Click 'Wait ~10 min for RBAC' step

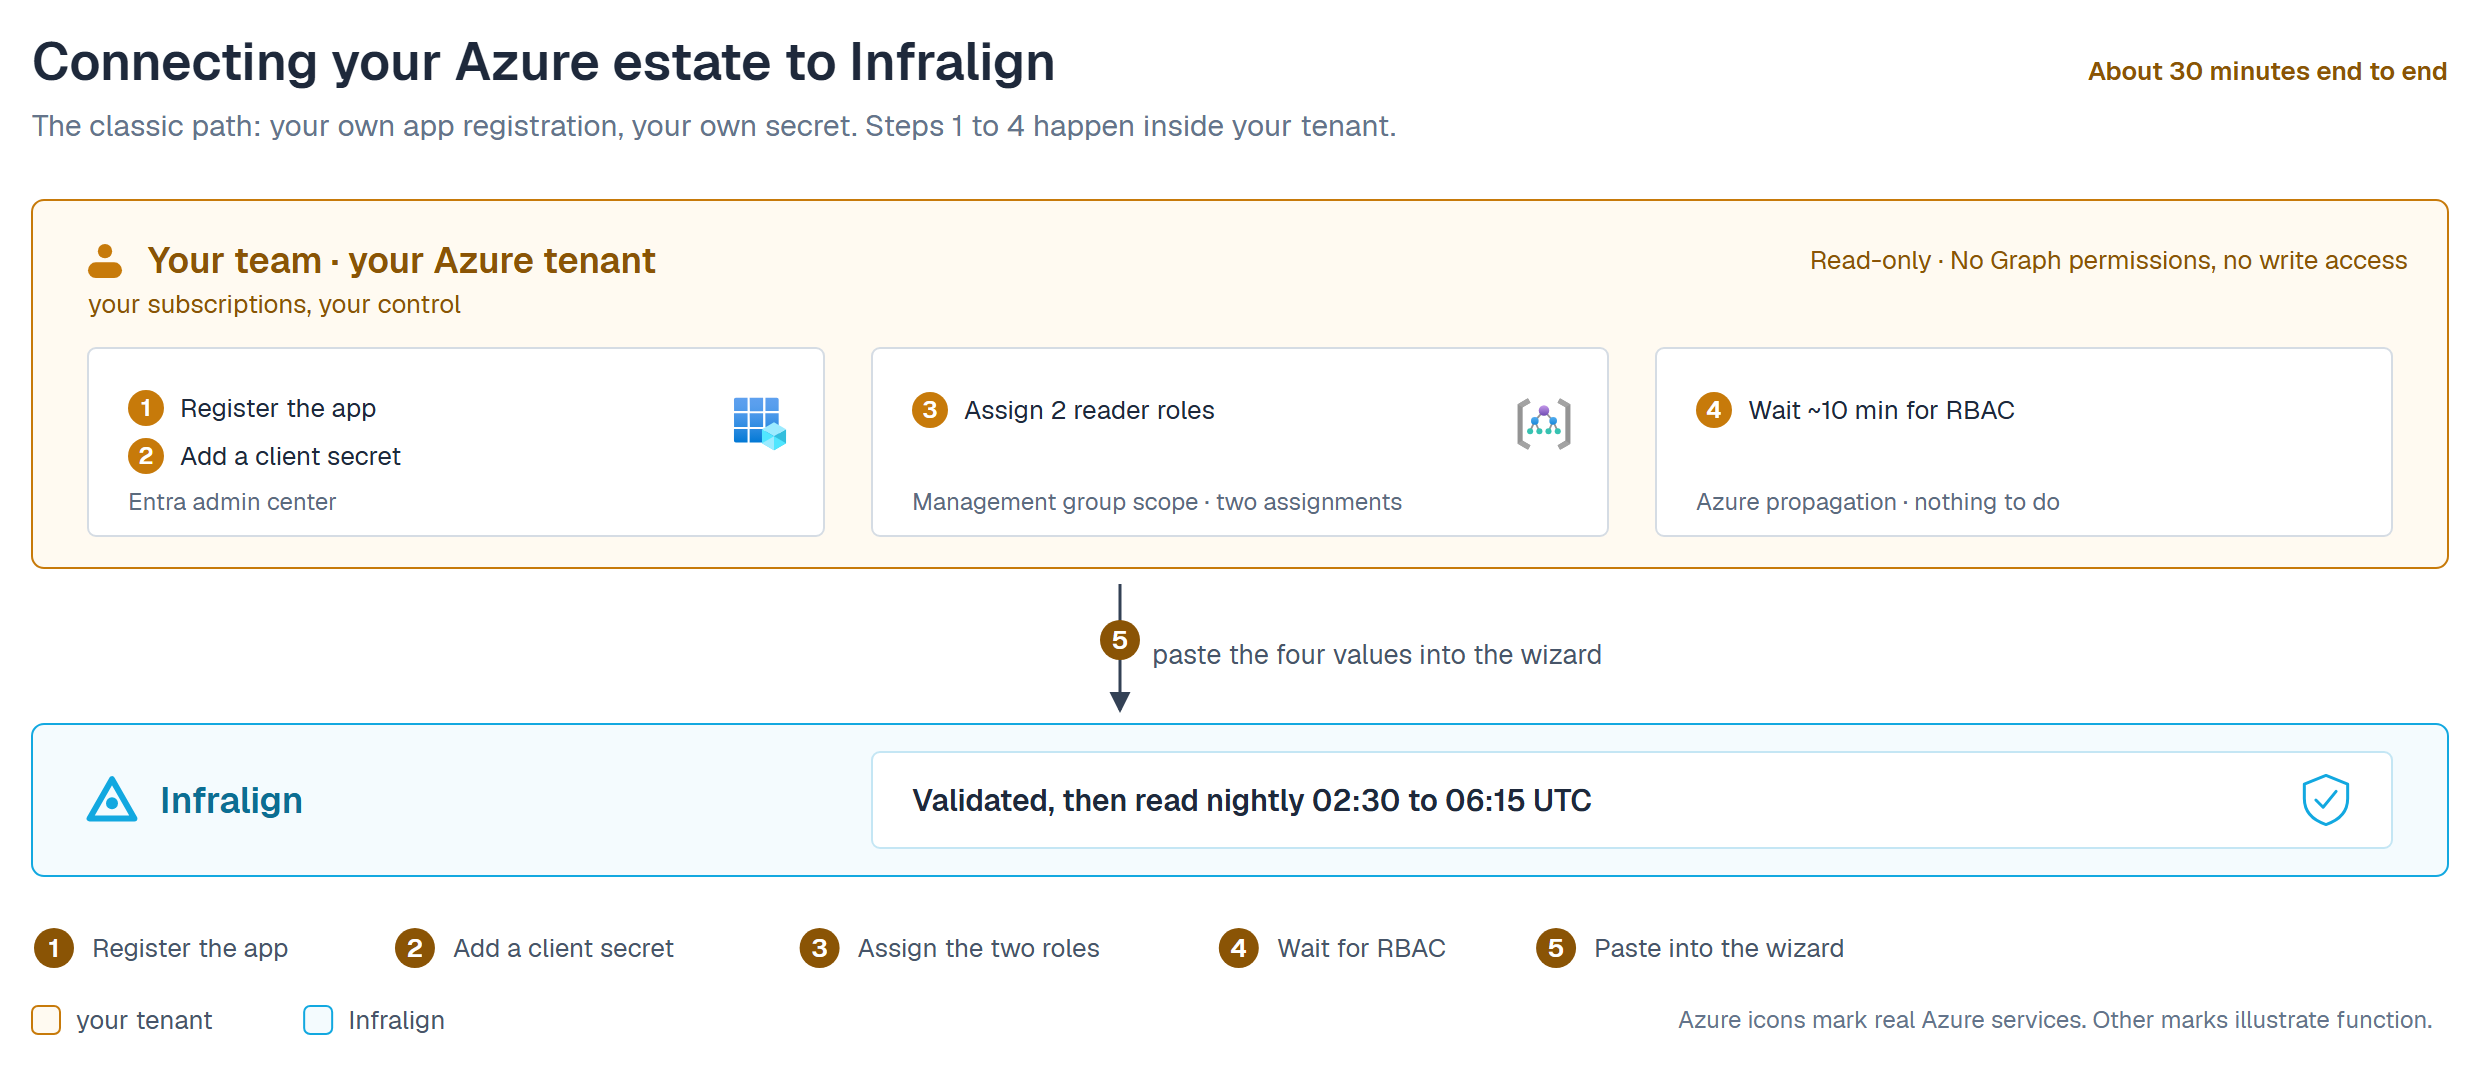pos(1855,410)
